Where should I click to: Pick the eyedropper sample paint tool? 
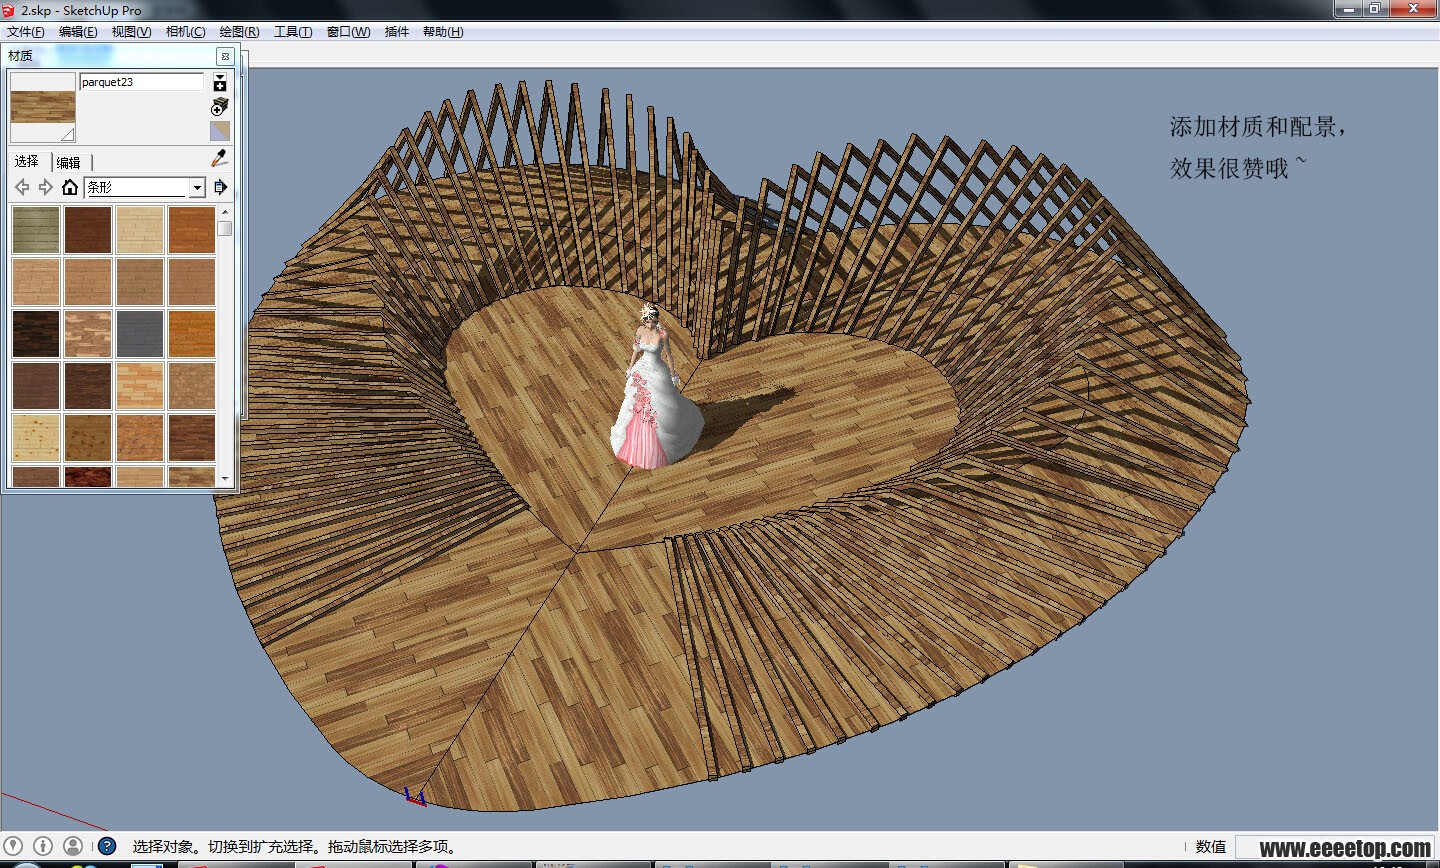pyautogui.click(x=220, y=158)
